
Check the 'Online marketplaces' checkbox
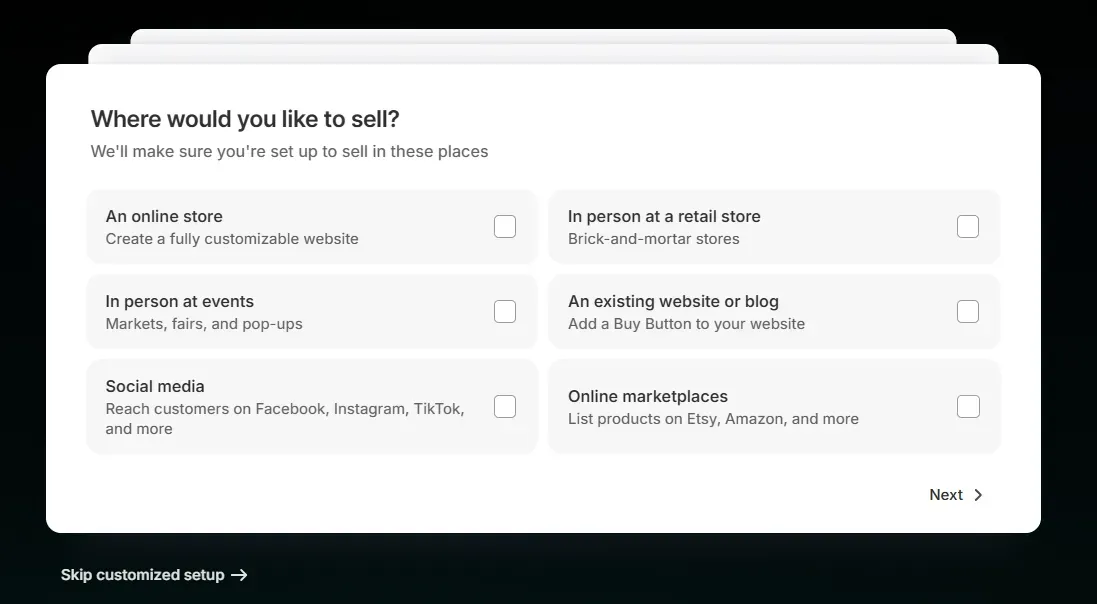[967, 406]
